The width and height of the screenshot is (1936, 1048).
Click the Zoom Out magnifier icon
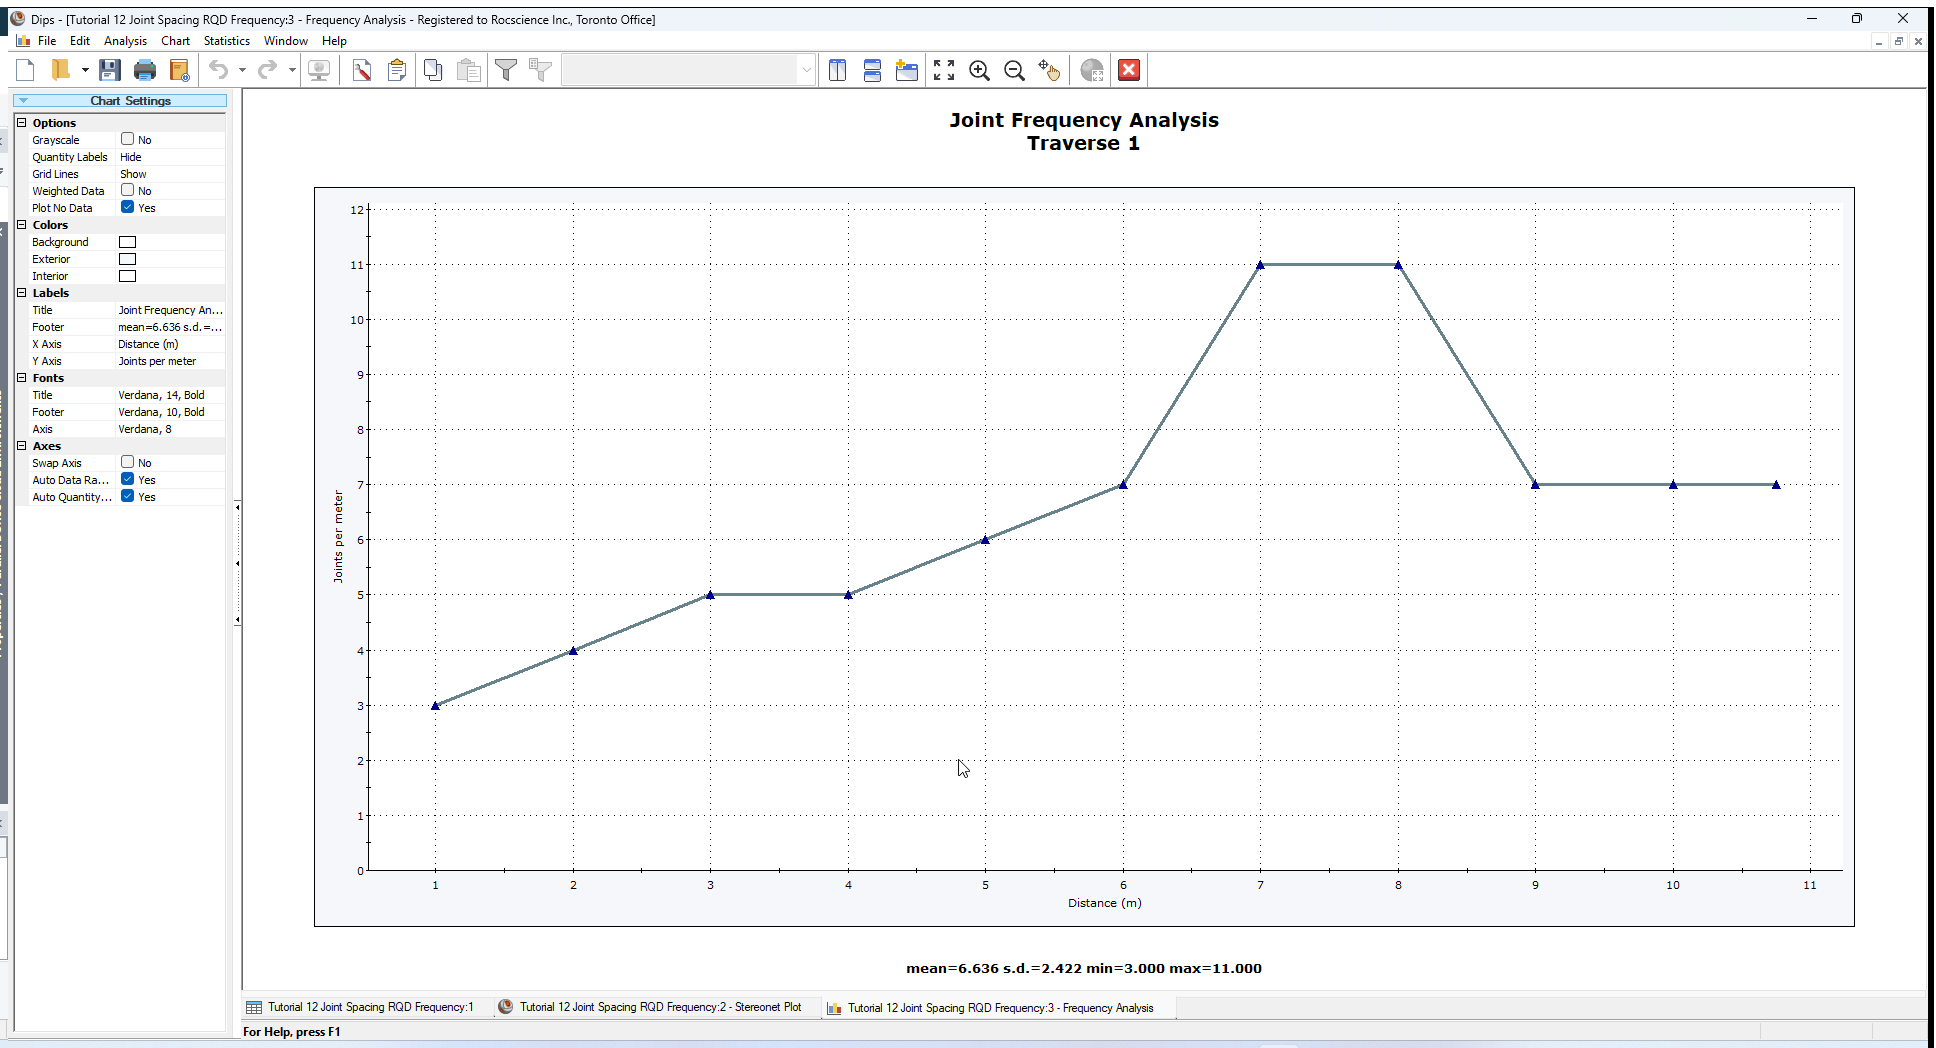point(1014,70)
